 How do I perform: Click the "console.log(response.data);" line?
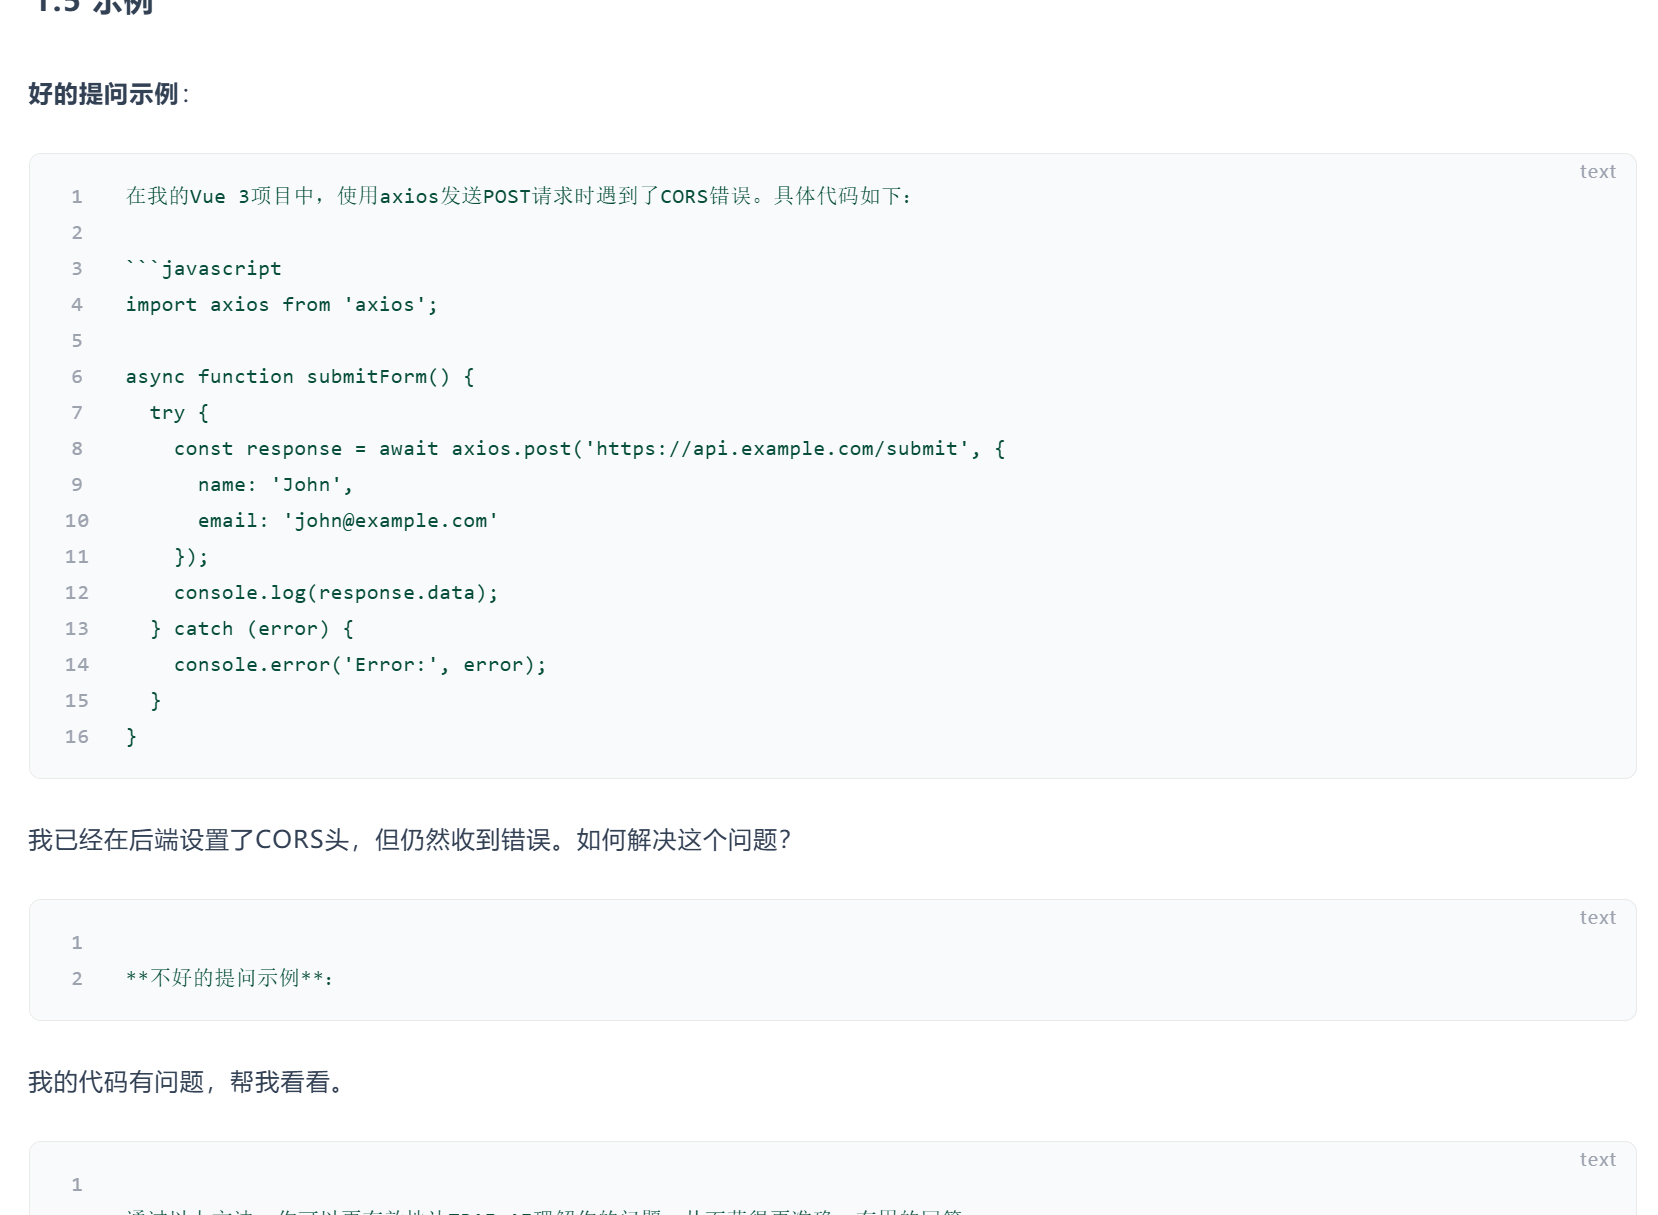click(x=336, y=592)
